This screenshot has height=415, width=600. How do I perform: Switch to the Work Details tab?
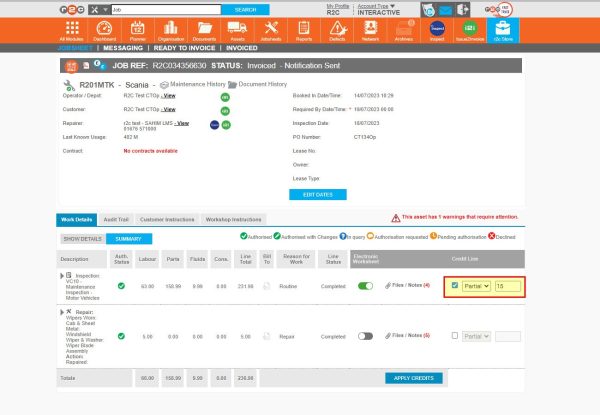tap(77, 220)
